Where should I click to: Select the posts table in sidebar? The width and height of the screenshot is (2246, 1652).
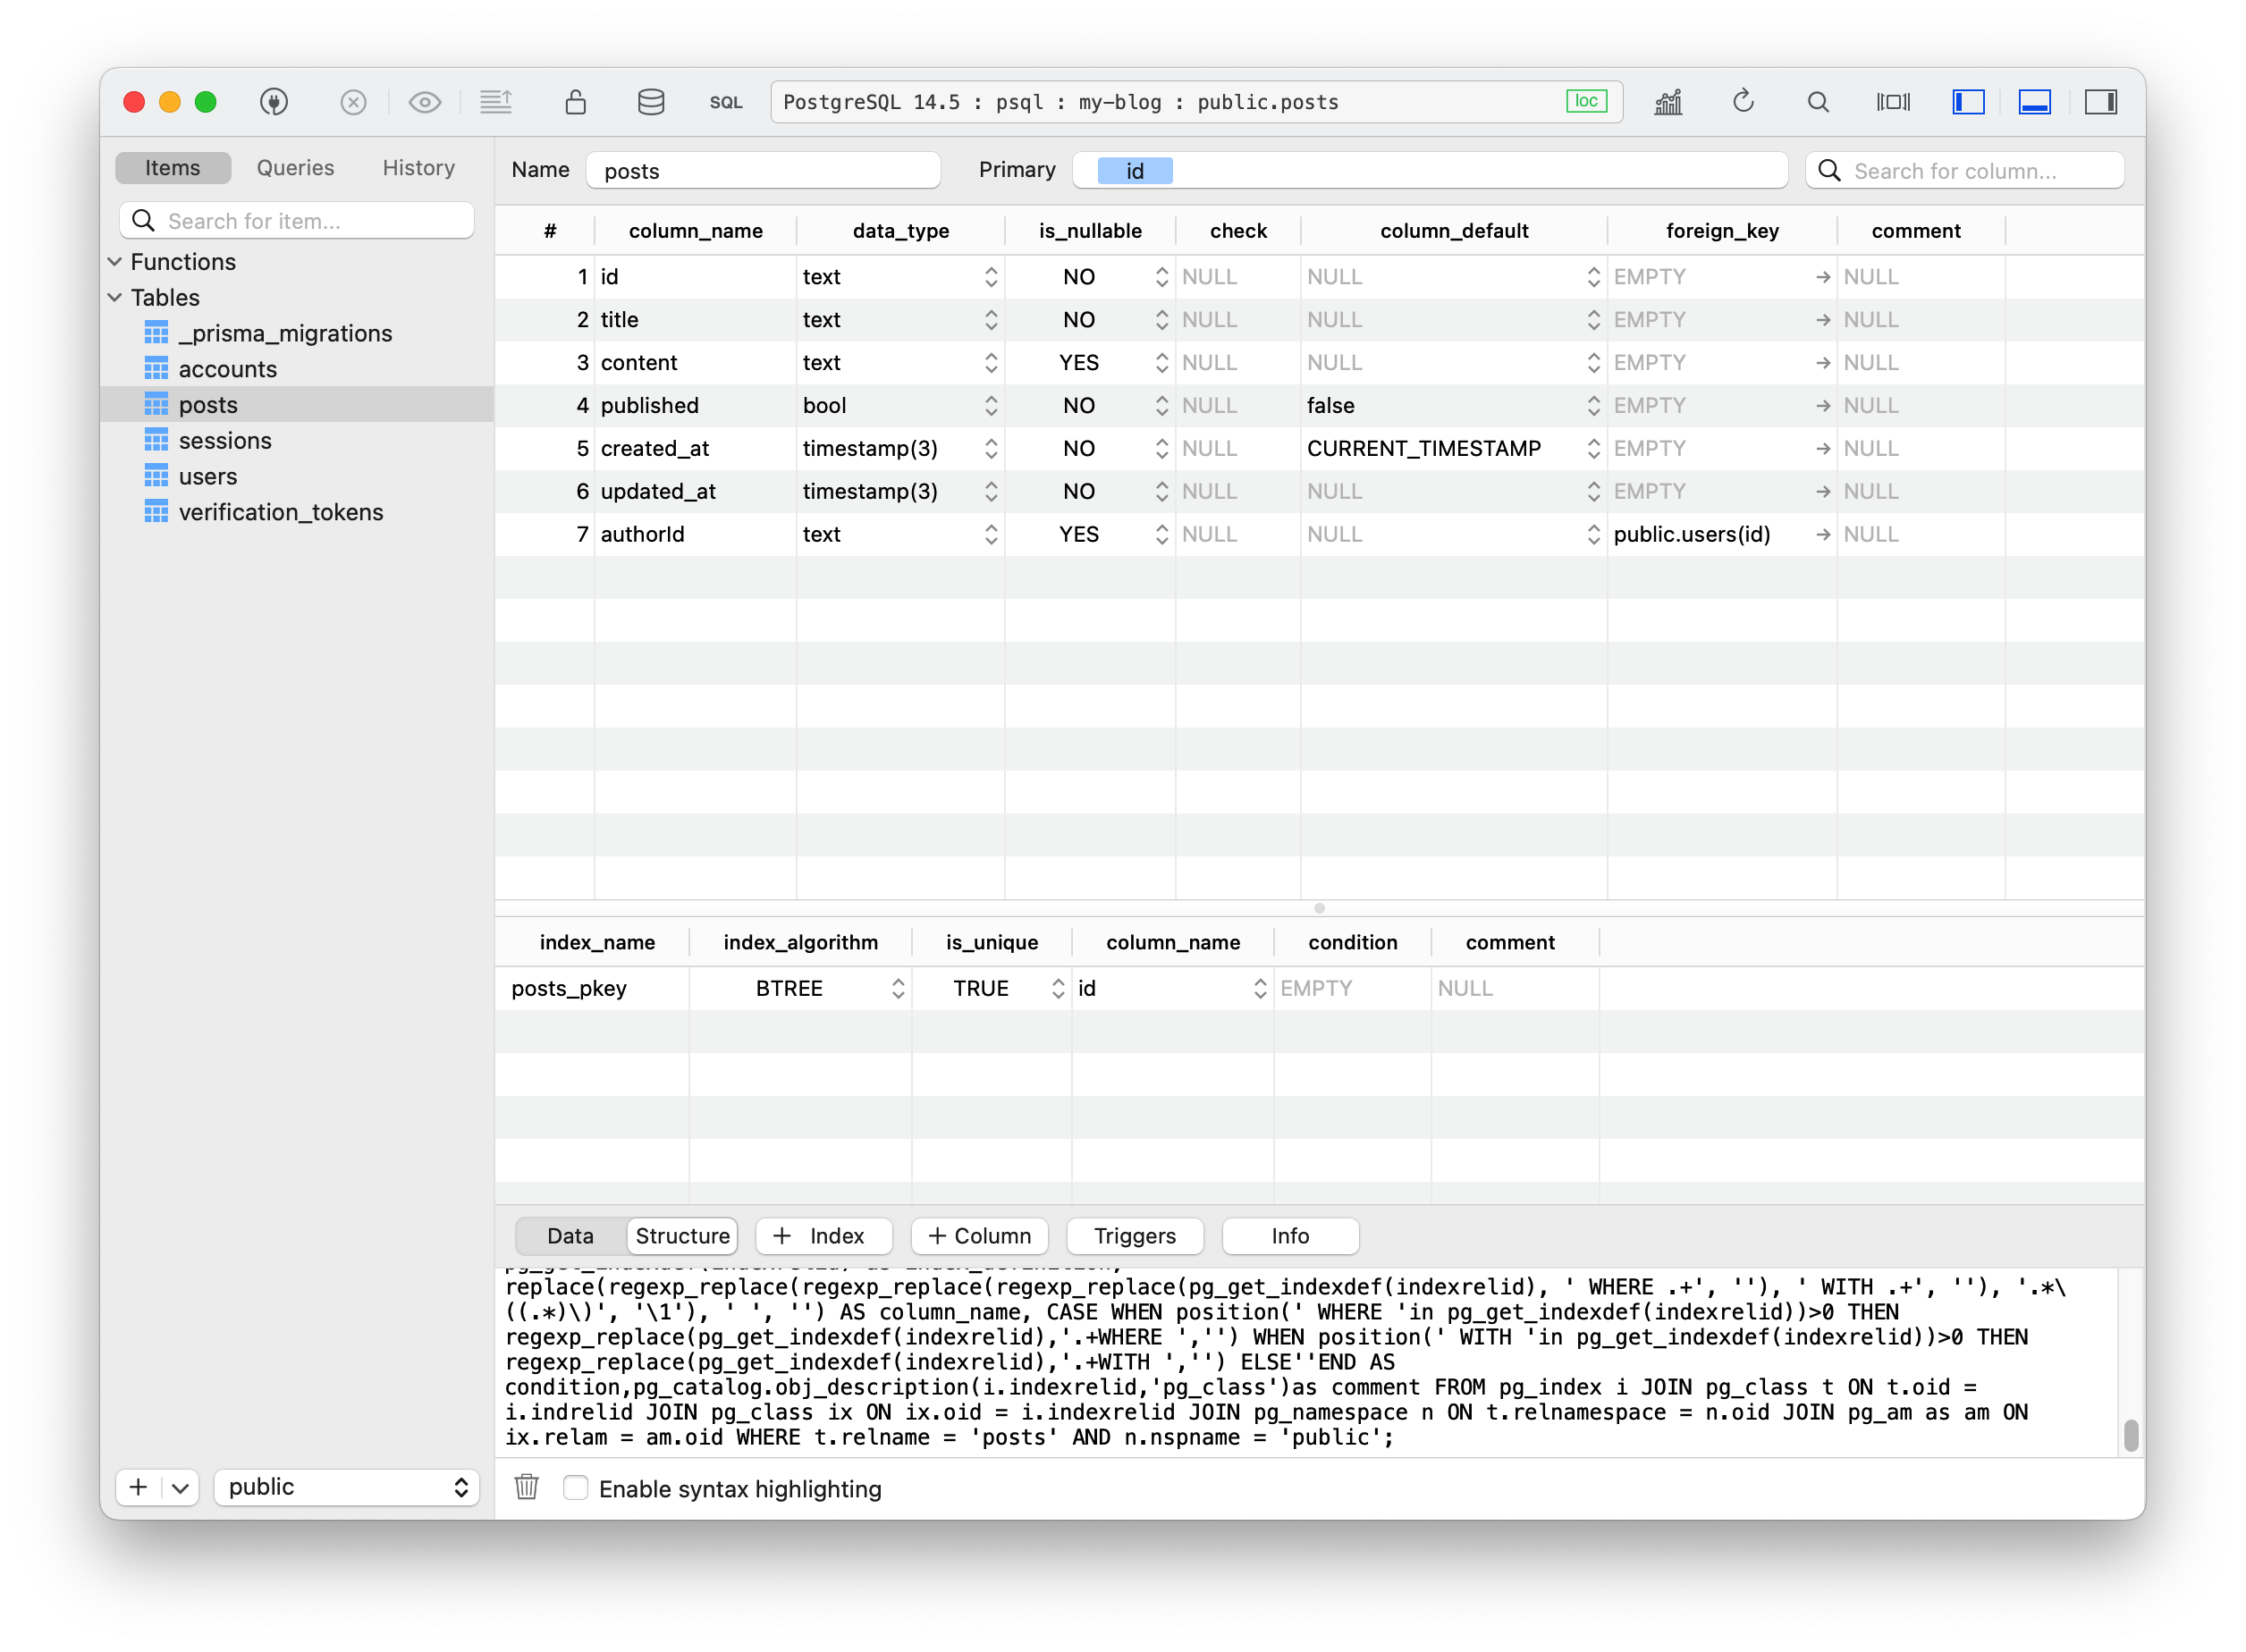[x=297, y=404]
